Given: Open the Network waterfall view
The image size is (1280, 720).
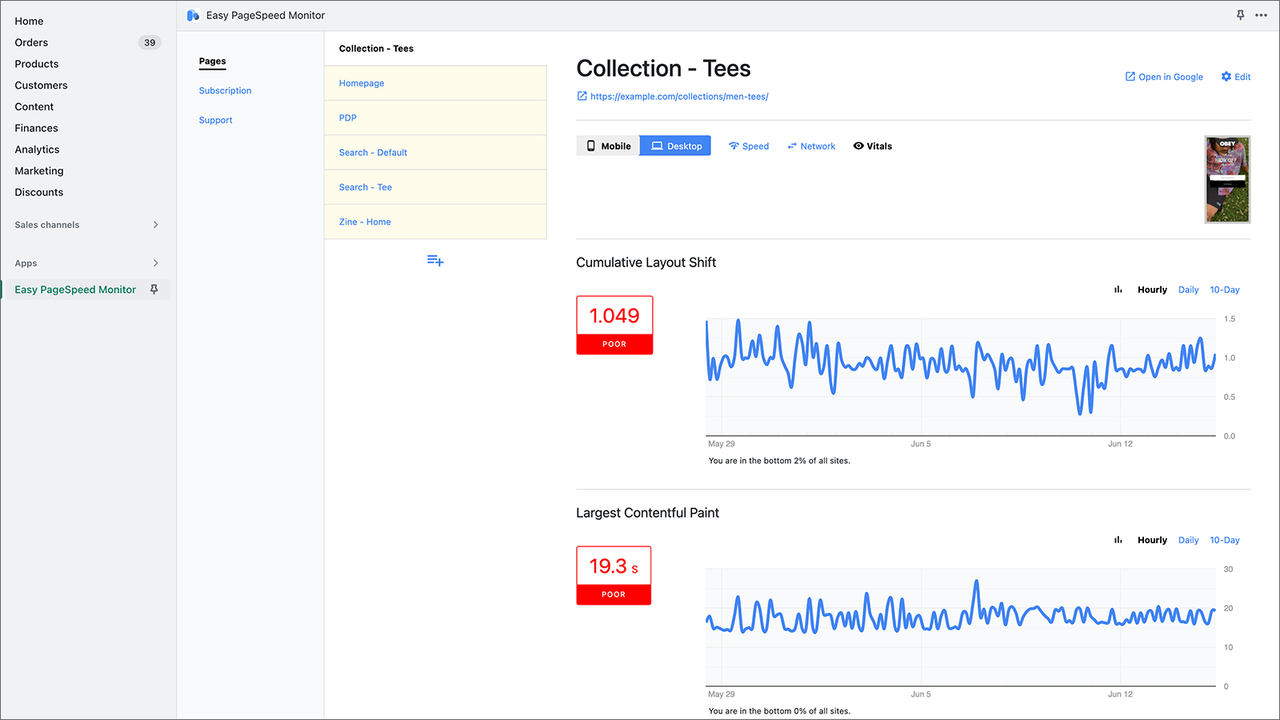Looking at the screenshot, I should pyautogui.click(x=811, y=145).
